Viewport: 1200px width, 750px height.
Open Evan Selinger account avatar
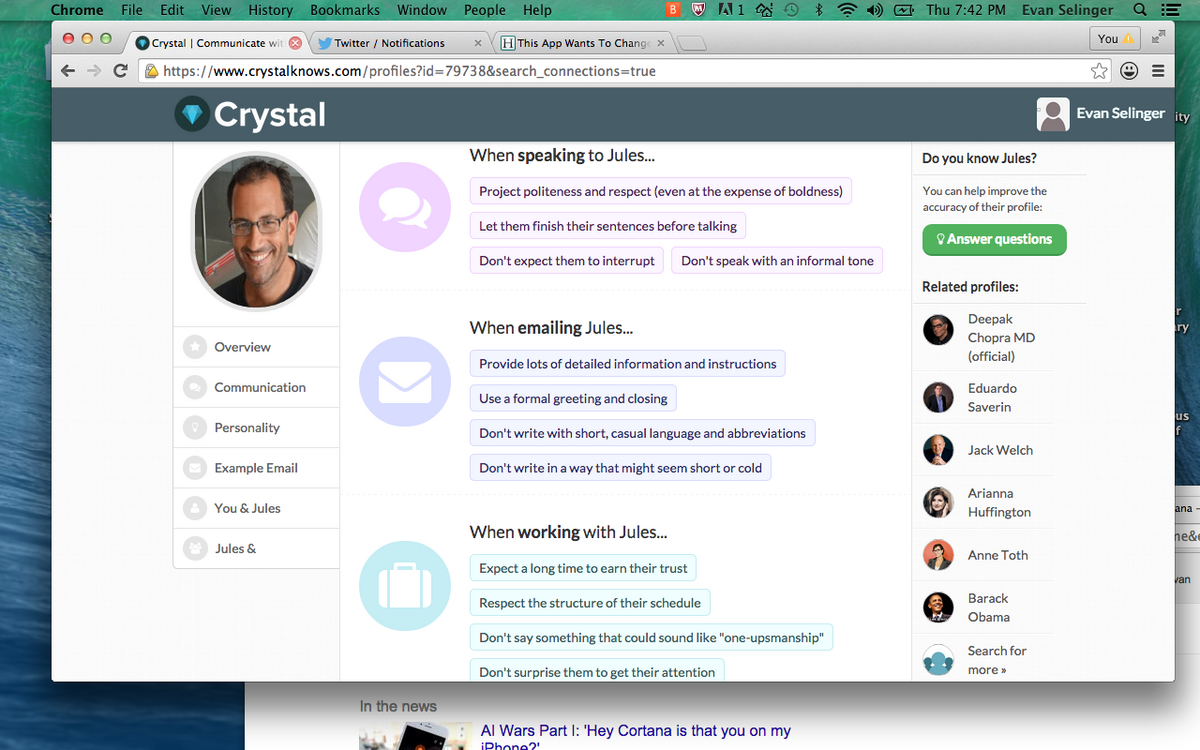[x=1053, y=114]
